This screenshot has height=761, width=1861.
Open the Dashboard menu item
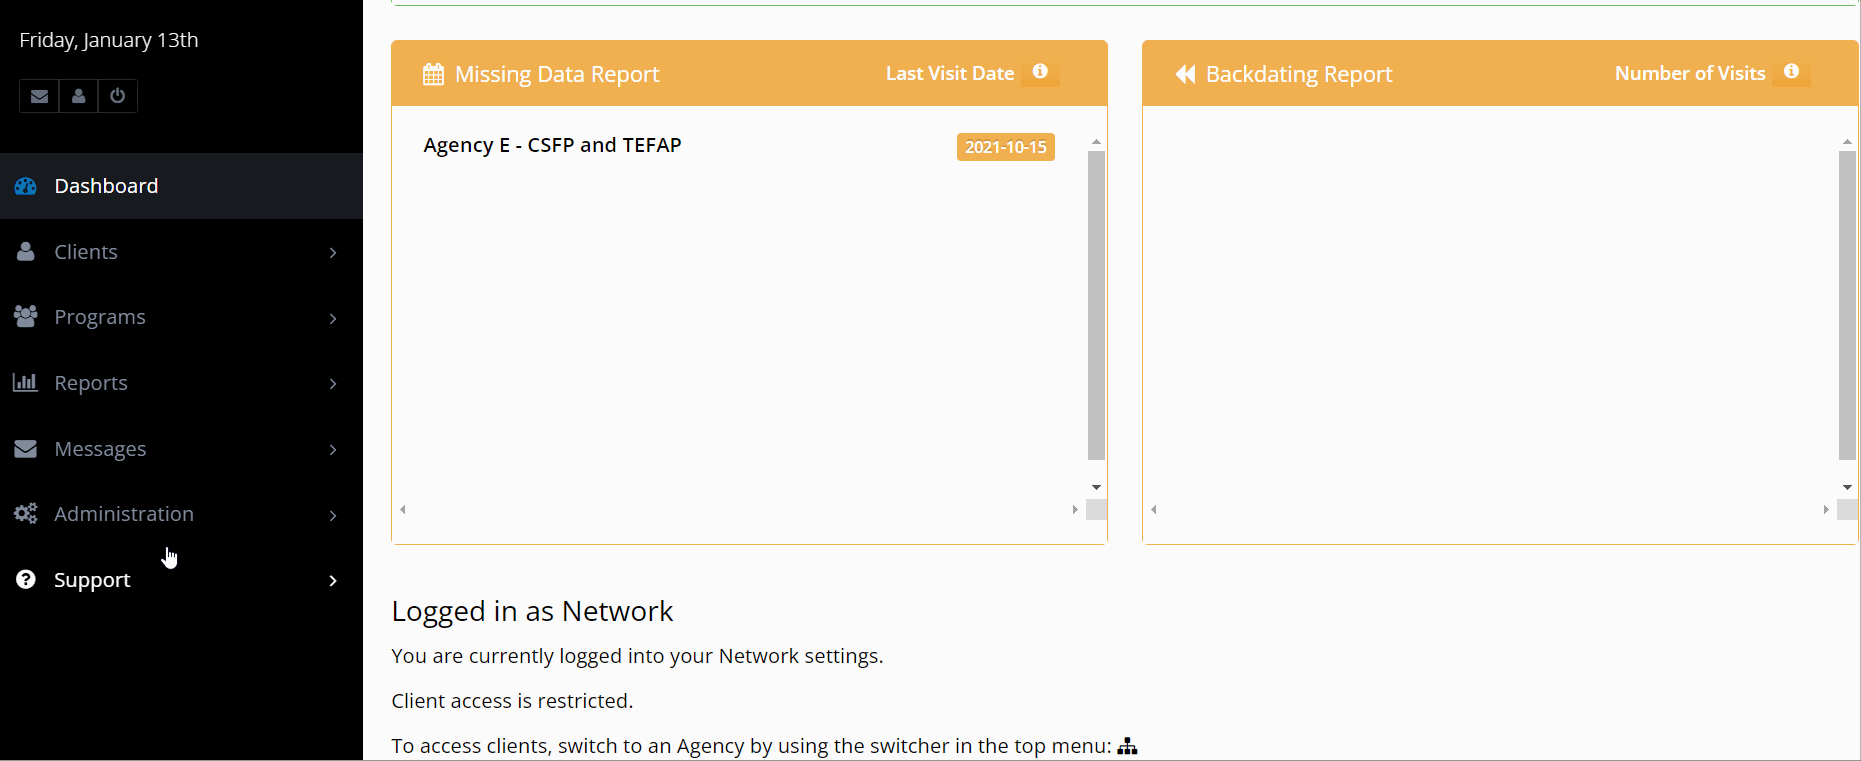tap(106, 186)
